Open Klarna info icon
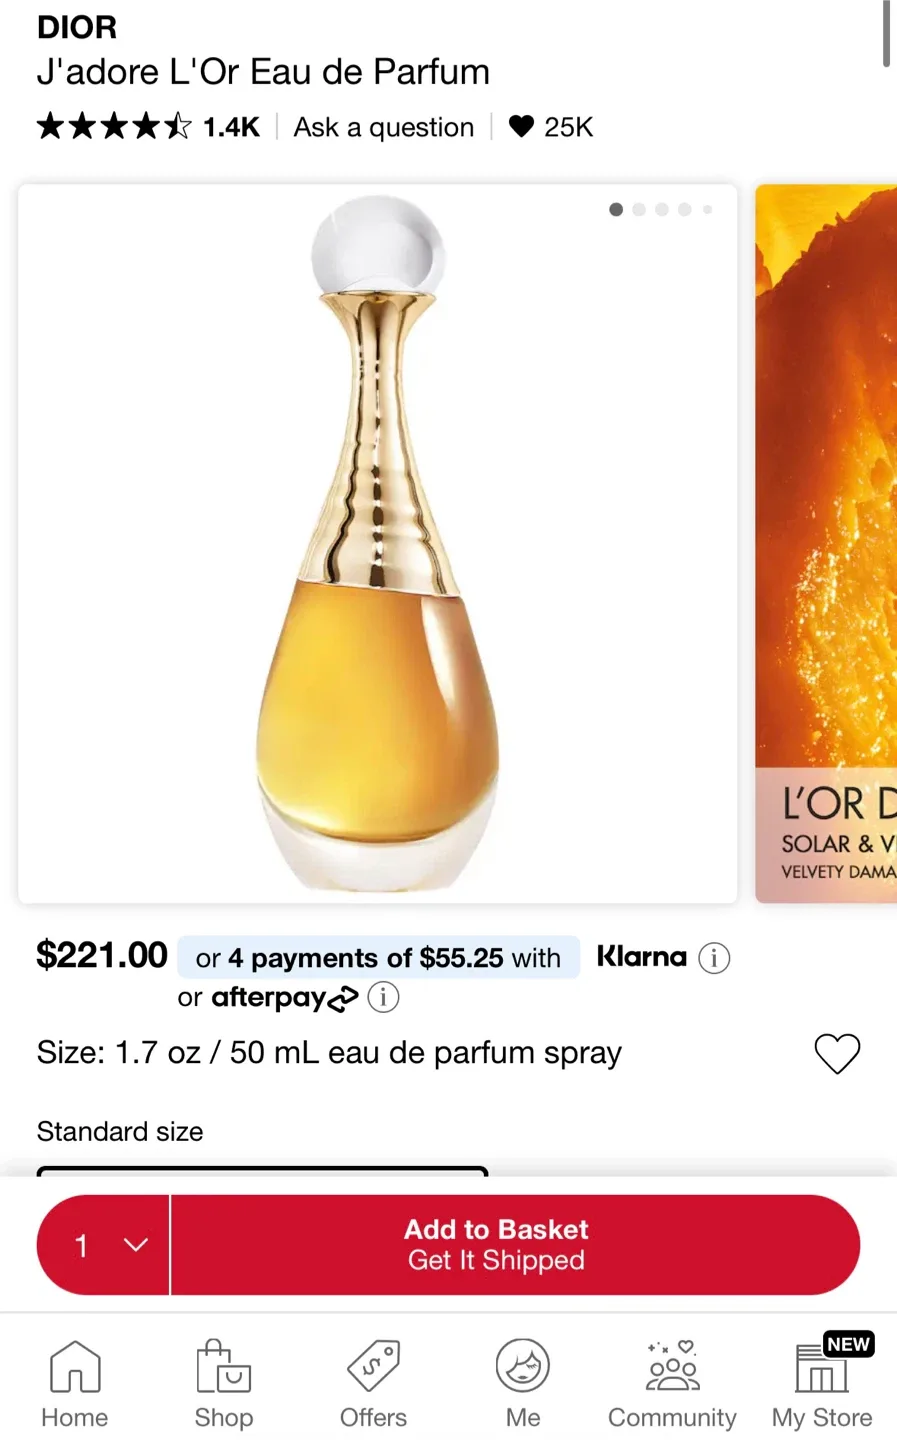The image size is (897, 1440). click(714, 958)
